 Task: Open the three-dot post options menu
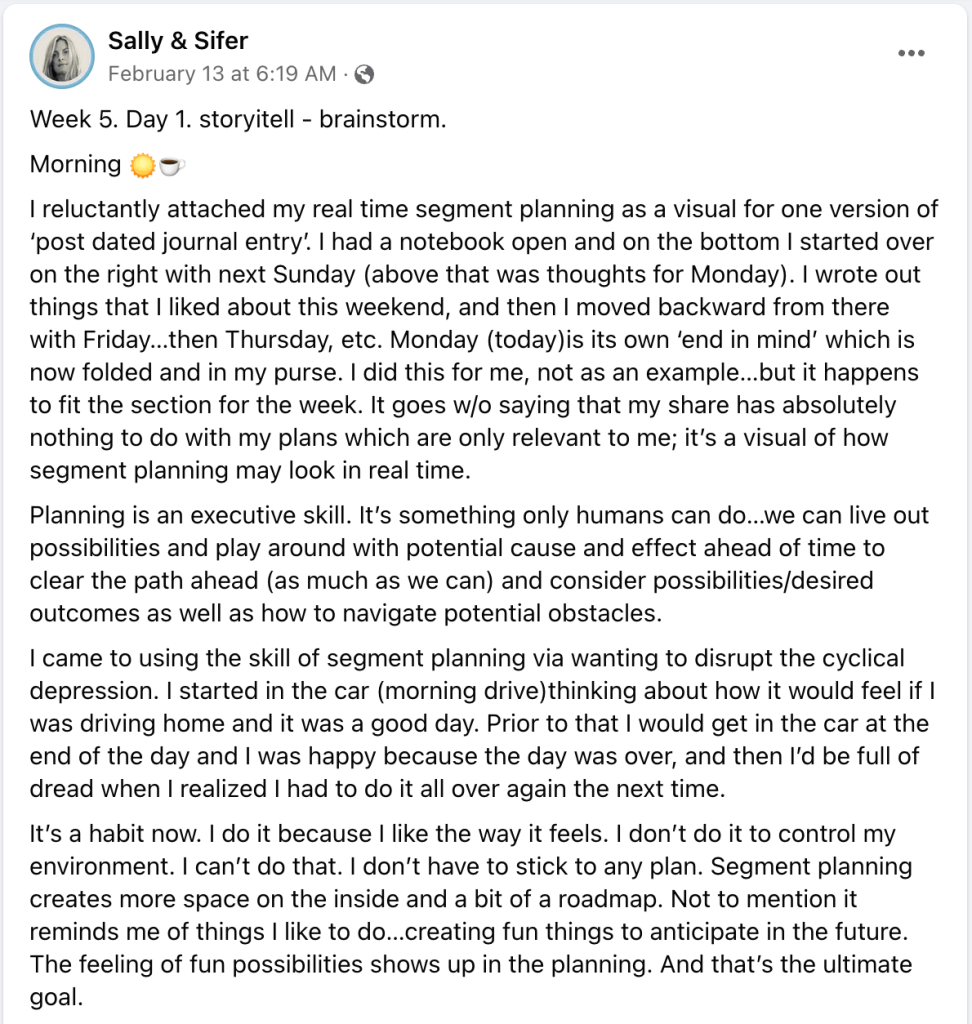pos(911,54)
